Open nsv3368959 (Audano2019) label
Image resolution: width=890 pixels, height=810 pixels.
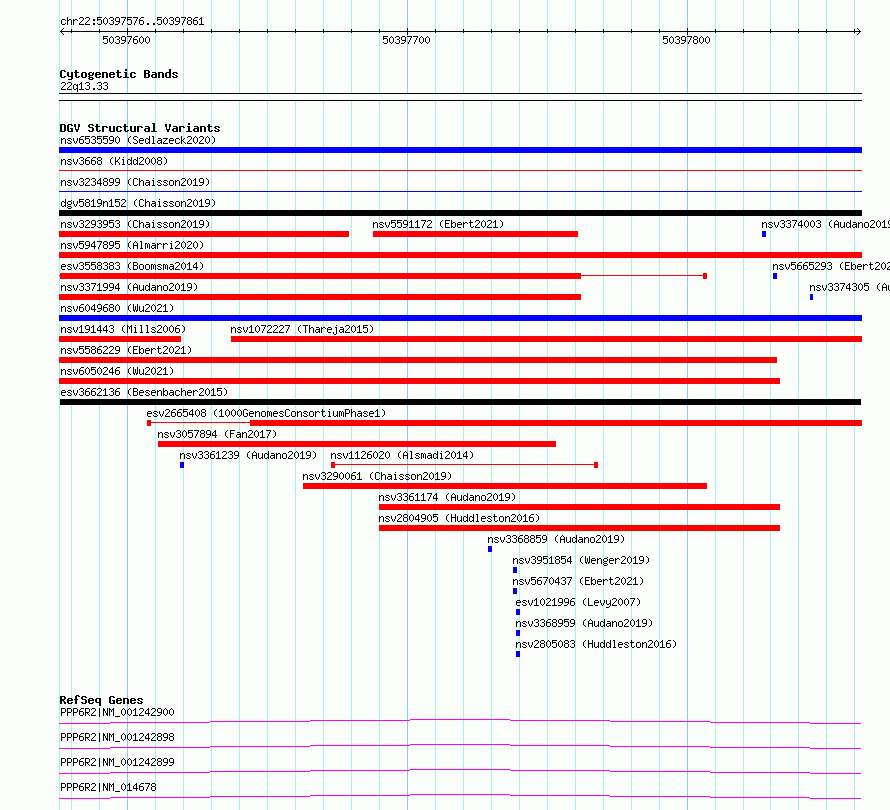pos(584,623)
